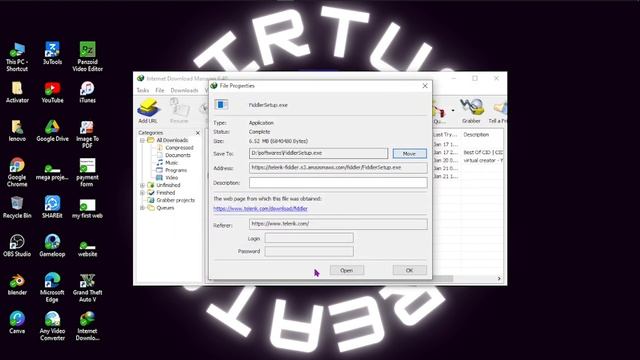Expand the Unfinished category node
Image resolution: width=640 pixels, height=360 pixels.
point(142,185)
